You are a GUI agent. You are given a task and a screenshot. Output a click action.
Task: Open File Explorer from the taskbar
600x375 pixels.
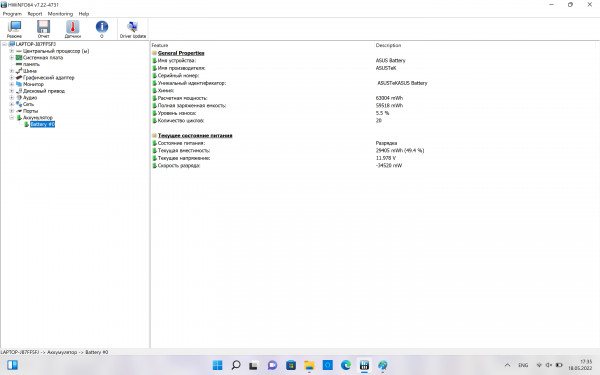(x=309, y=365)
